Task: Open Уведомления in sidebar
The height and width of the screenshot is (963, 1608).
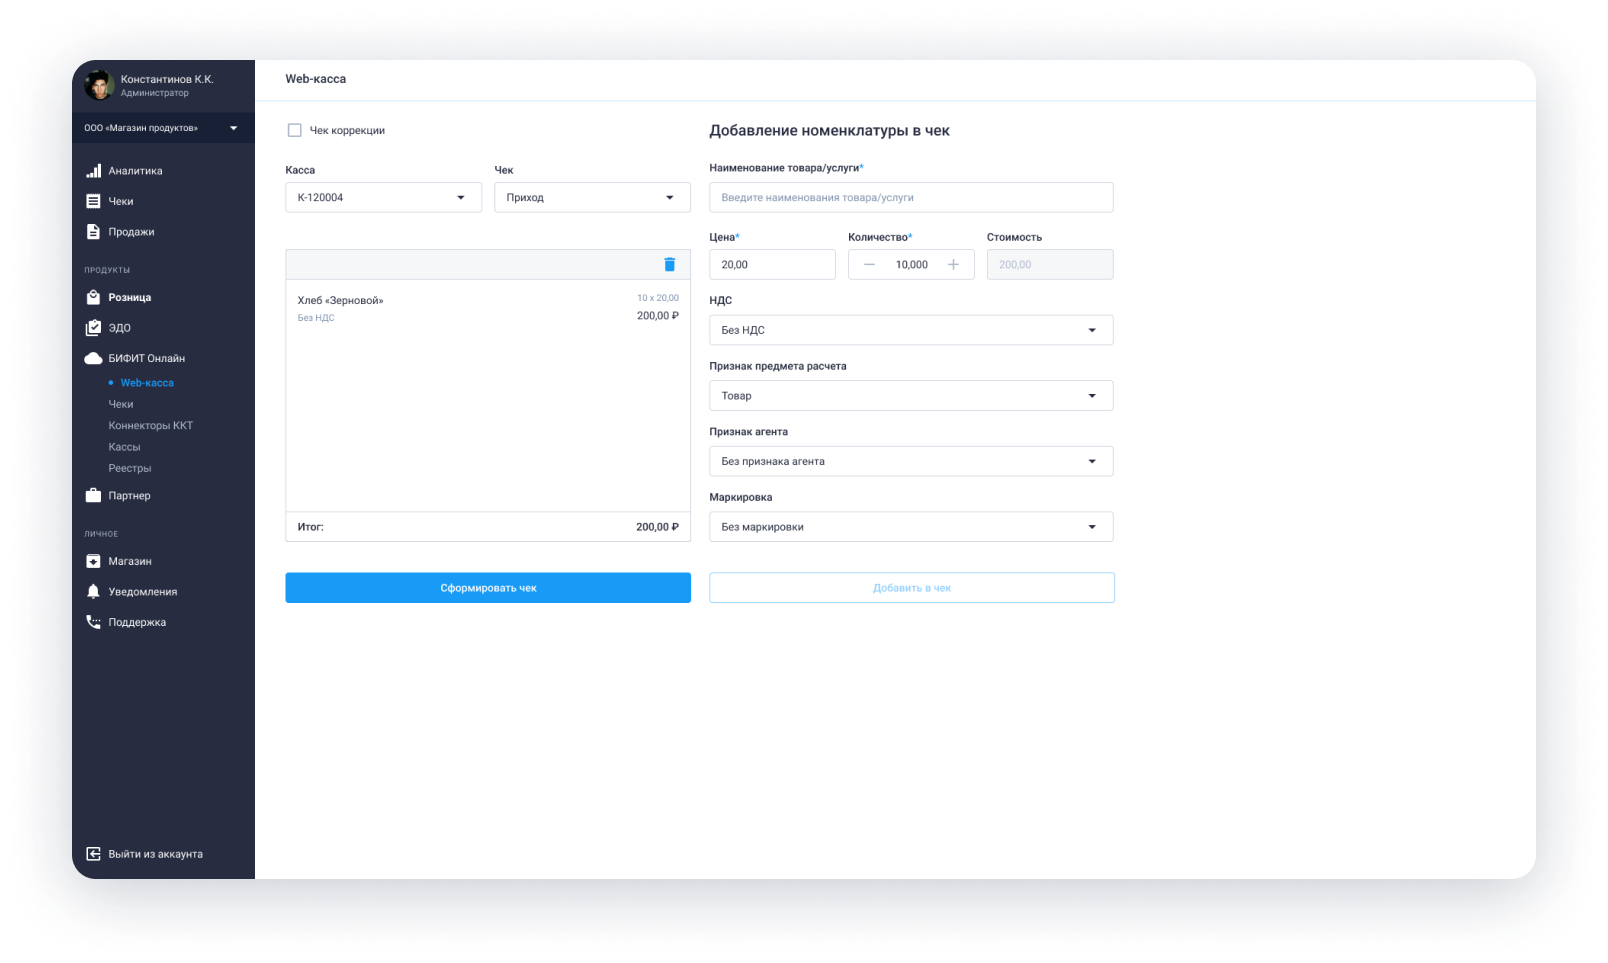Action: tap(143, 592)
